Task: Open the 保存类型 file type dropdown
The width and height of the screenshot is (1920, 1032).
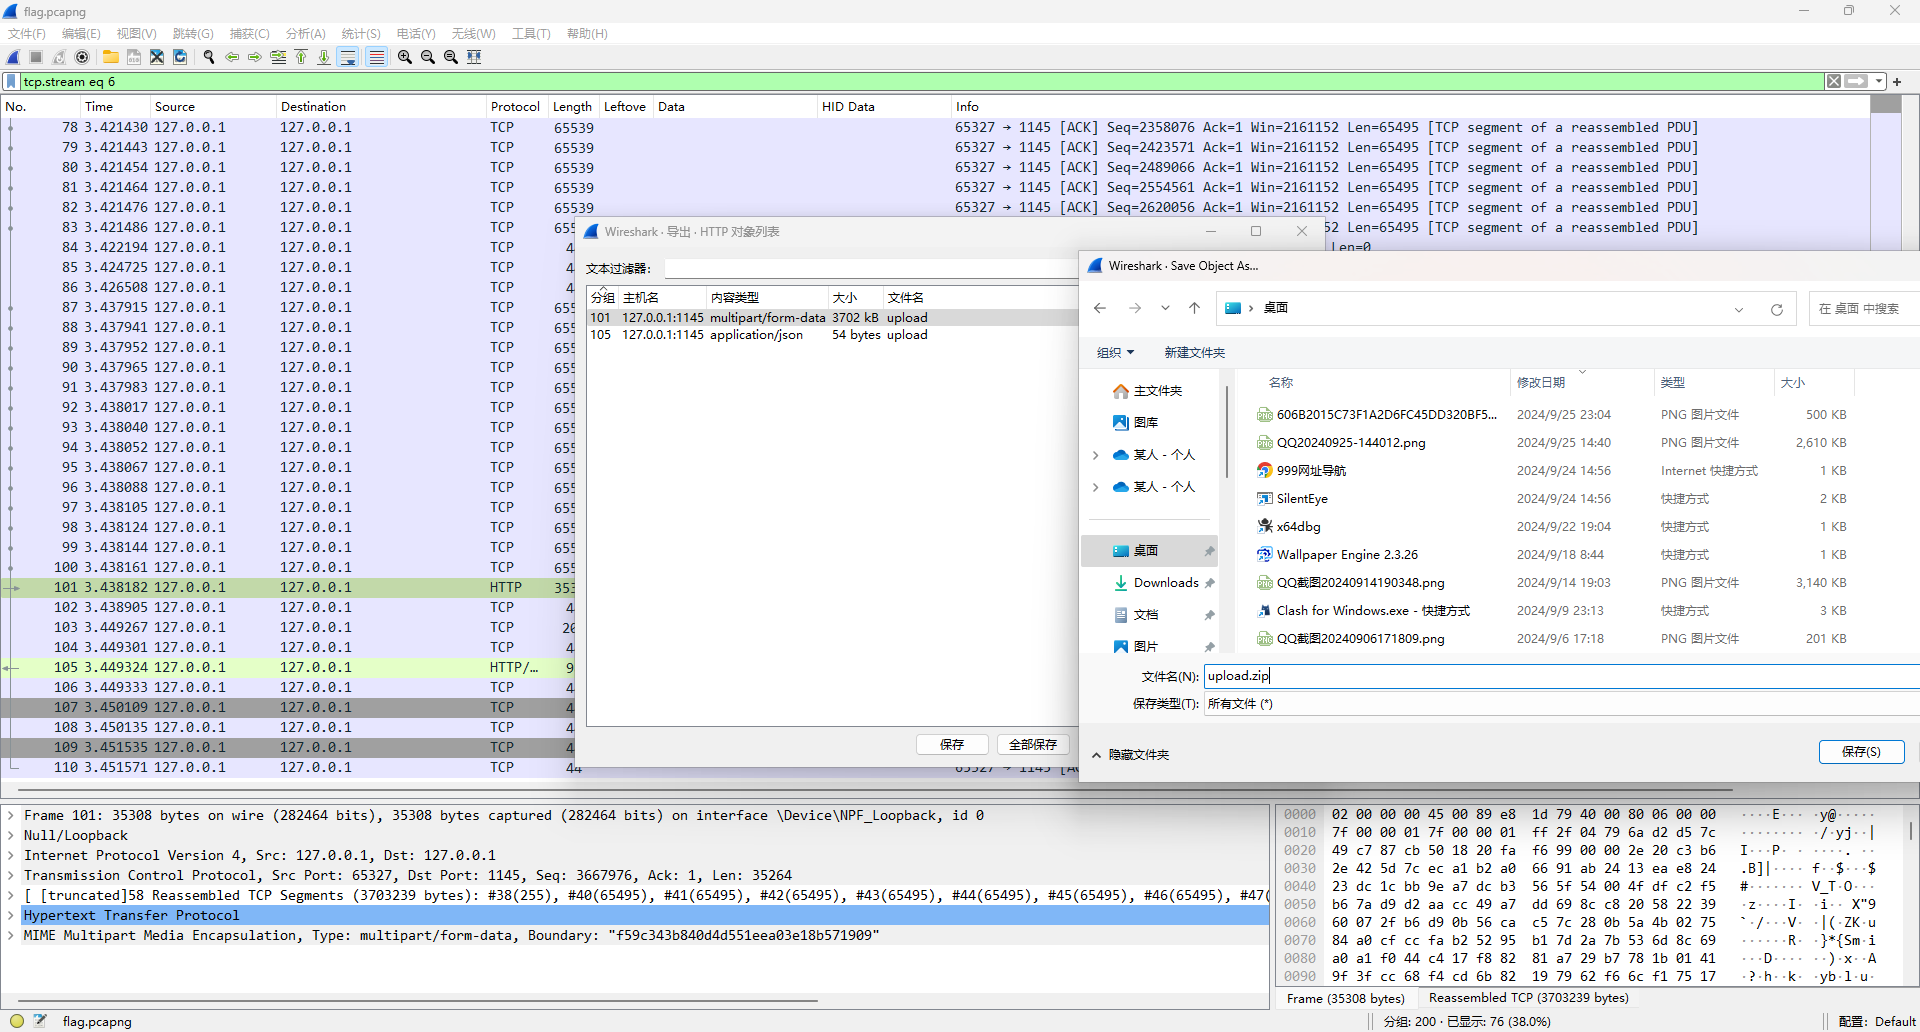Action: click(x=1560, y=704)
